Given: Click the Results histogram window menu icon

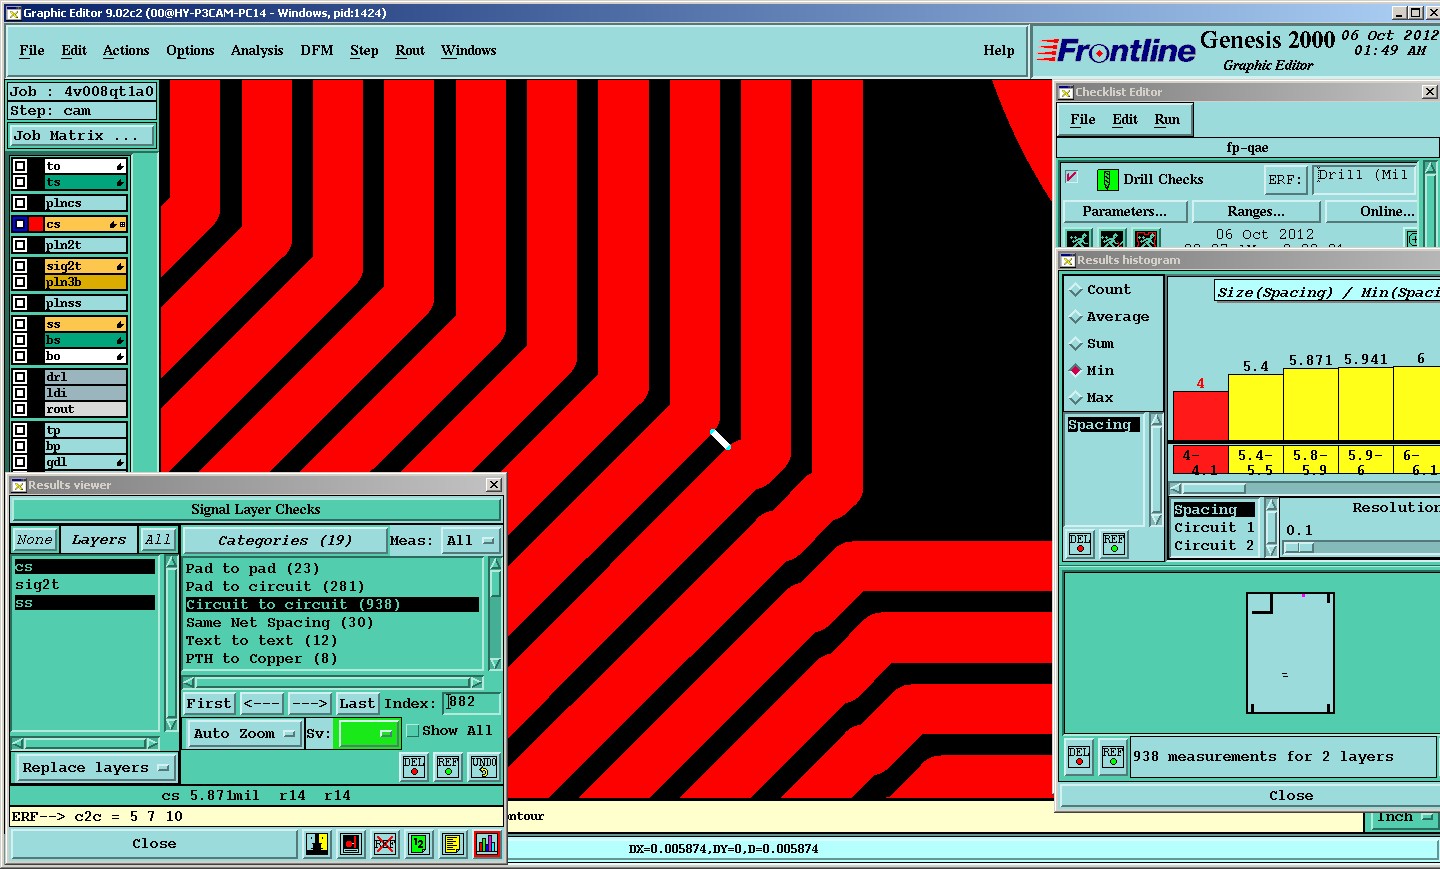Looking at the screenshot, I should click(x=1068, y=260).
